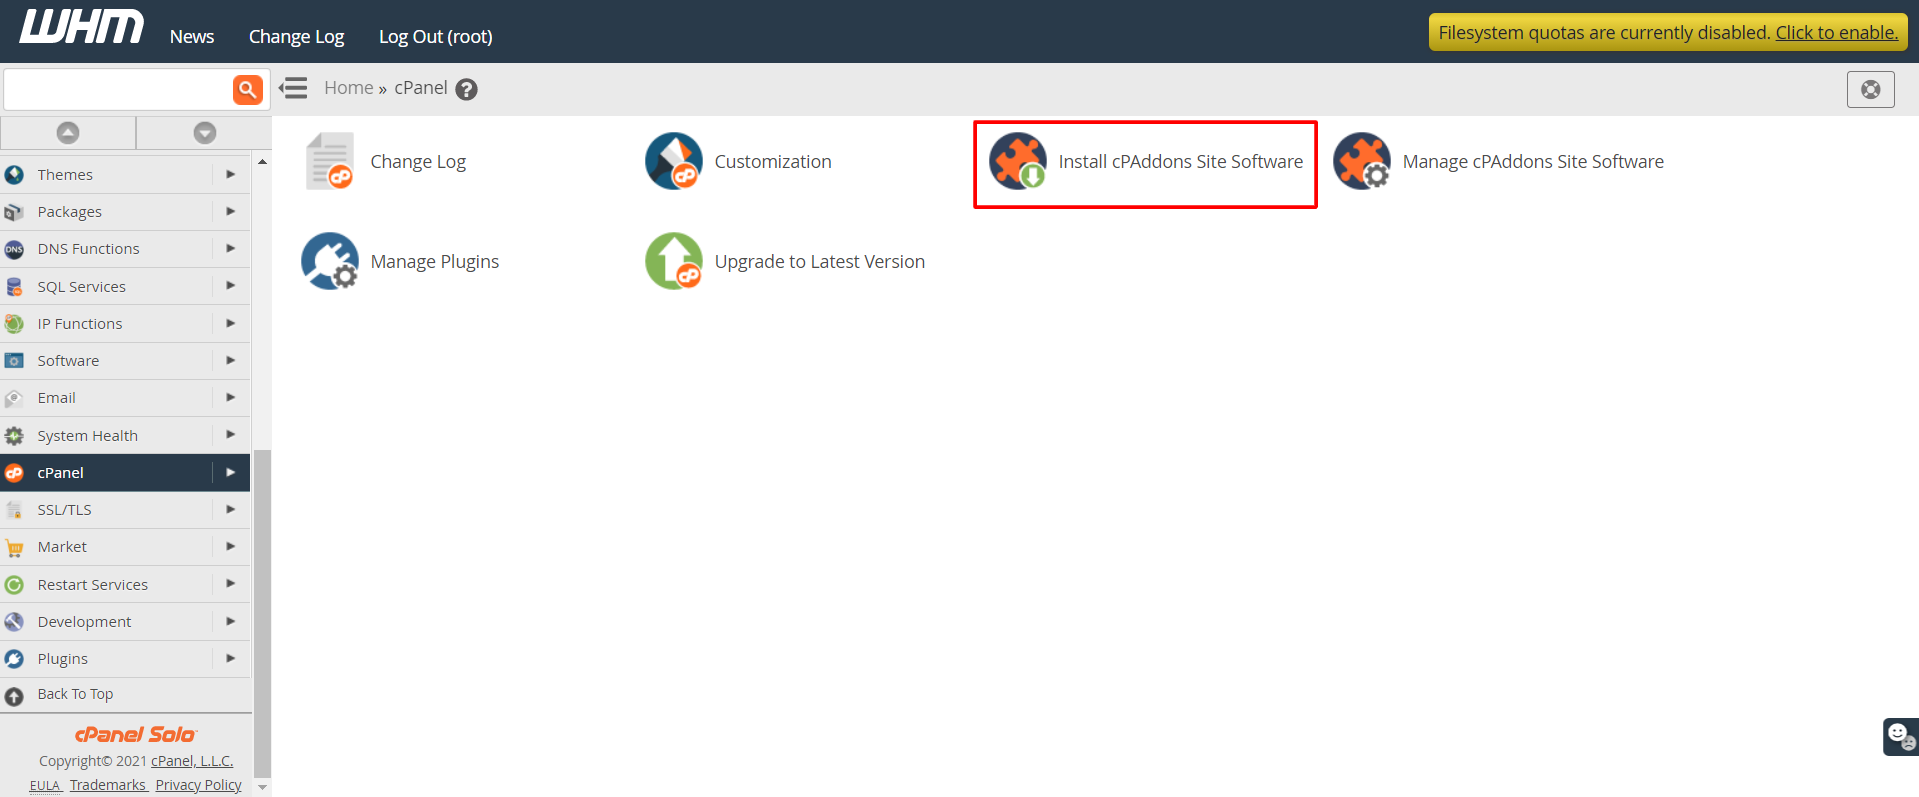Expand the Themes section arrow

pyautogui.click(x=231, y=174)
